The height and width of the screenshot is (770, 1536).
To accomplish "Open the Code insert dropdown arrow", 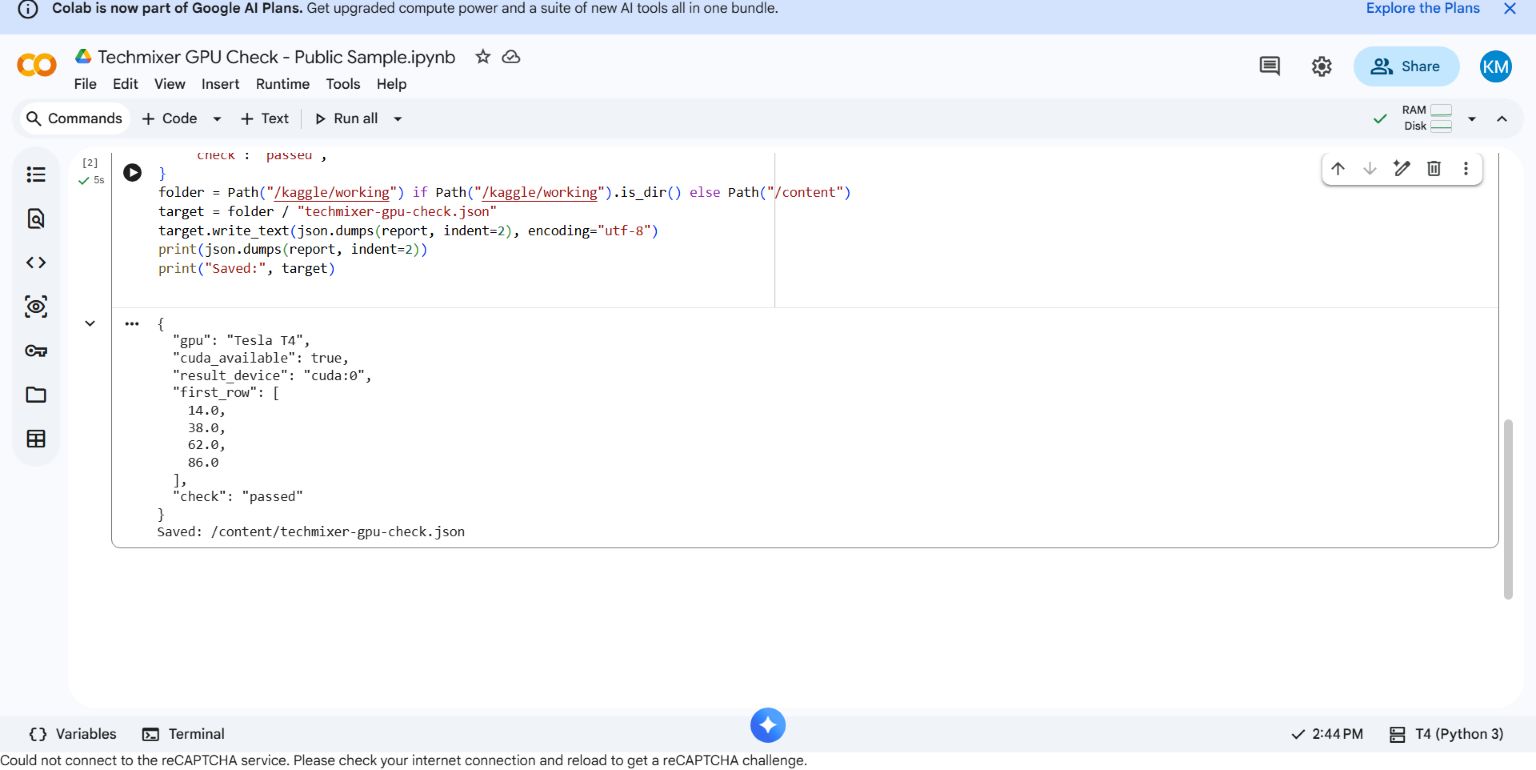I will click(217, 118).
